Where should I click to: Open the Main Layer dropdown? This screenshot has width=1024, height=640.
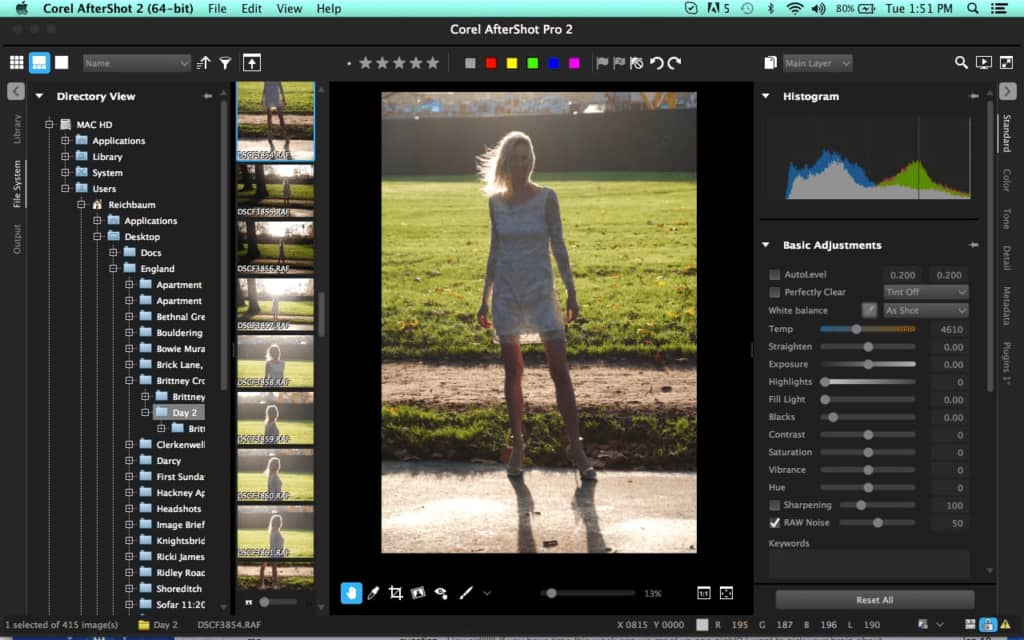[818, 63]
